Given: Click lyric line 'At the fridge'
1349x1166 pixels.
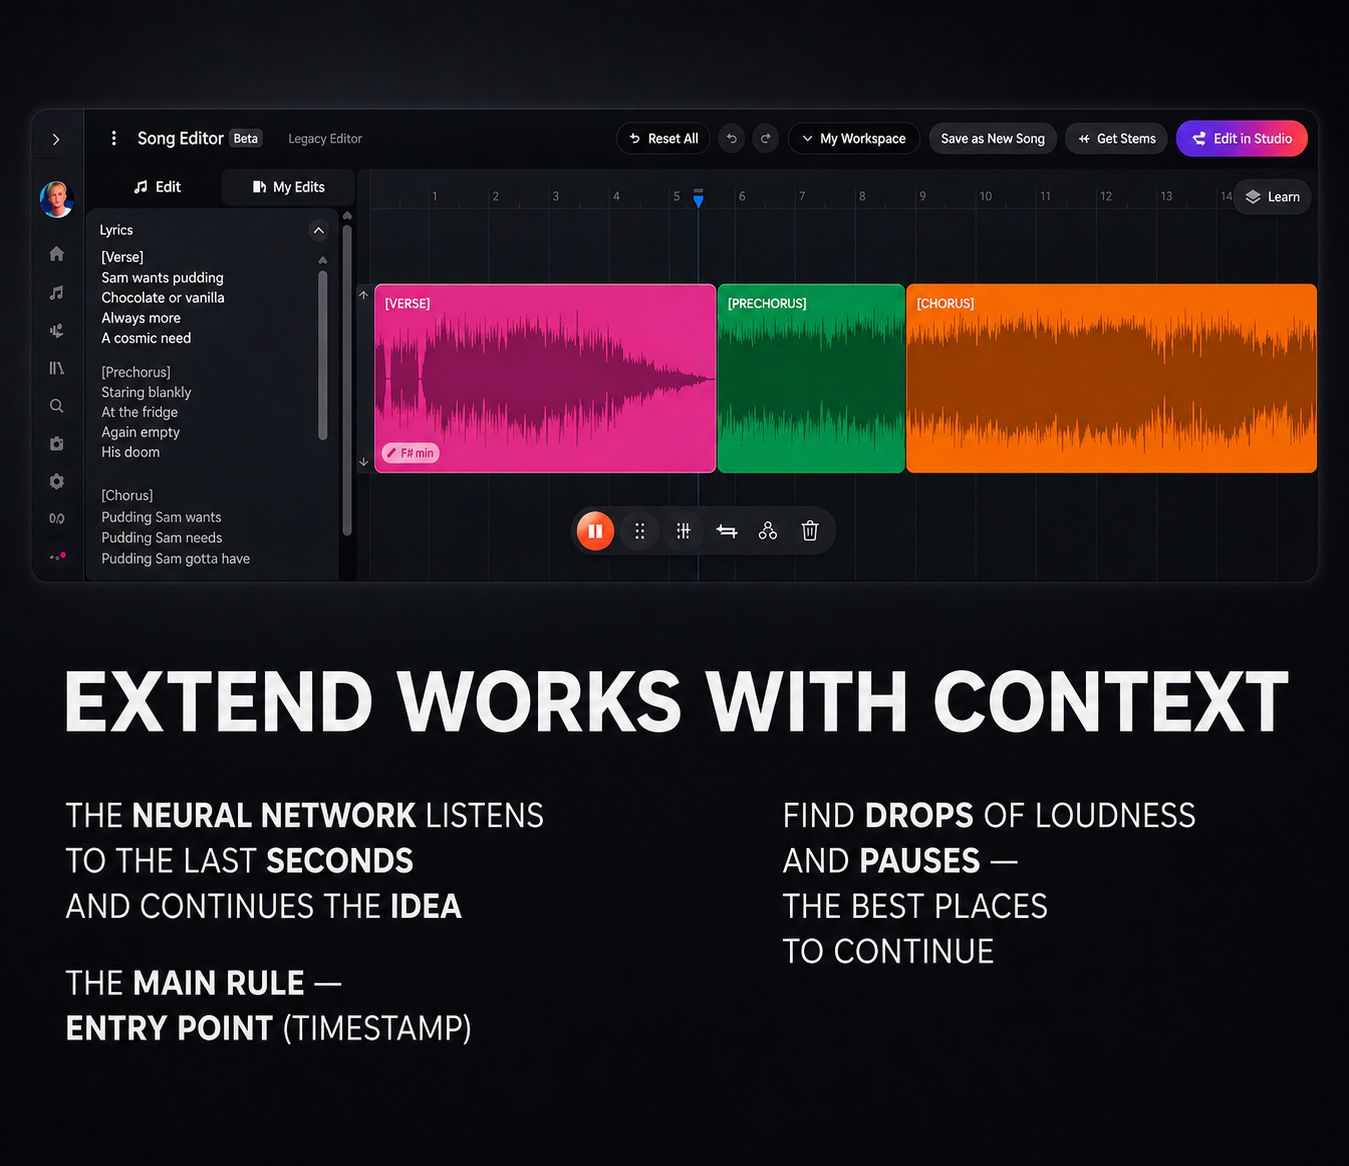Looking at the screenshot, I should (140, 412).
